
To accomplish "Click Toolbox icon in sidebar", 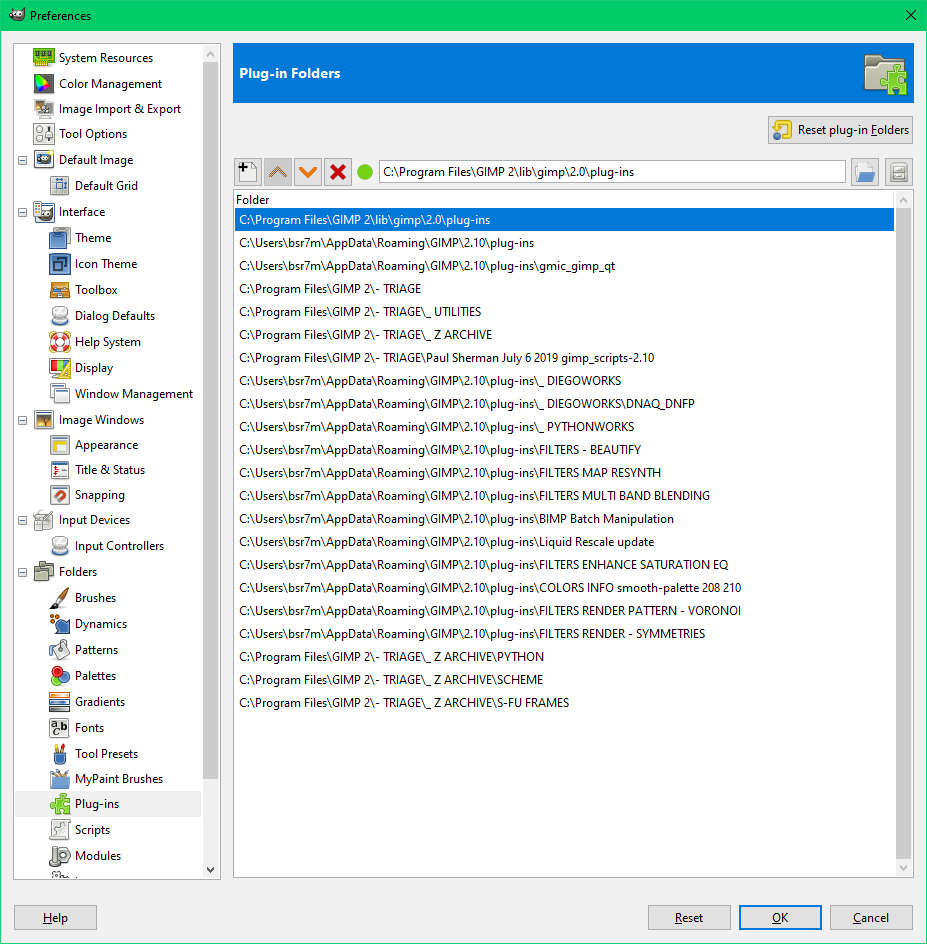I will click(60, 290).
